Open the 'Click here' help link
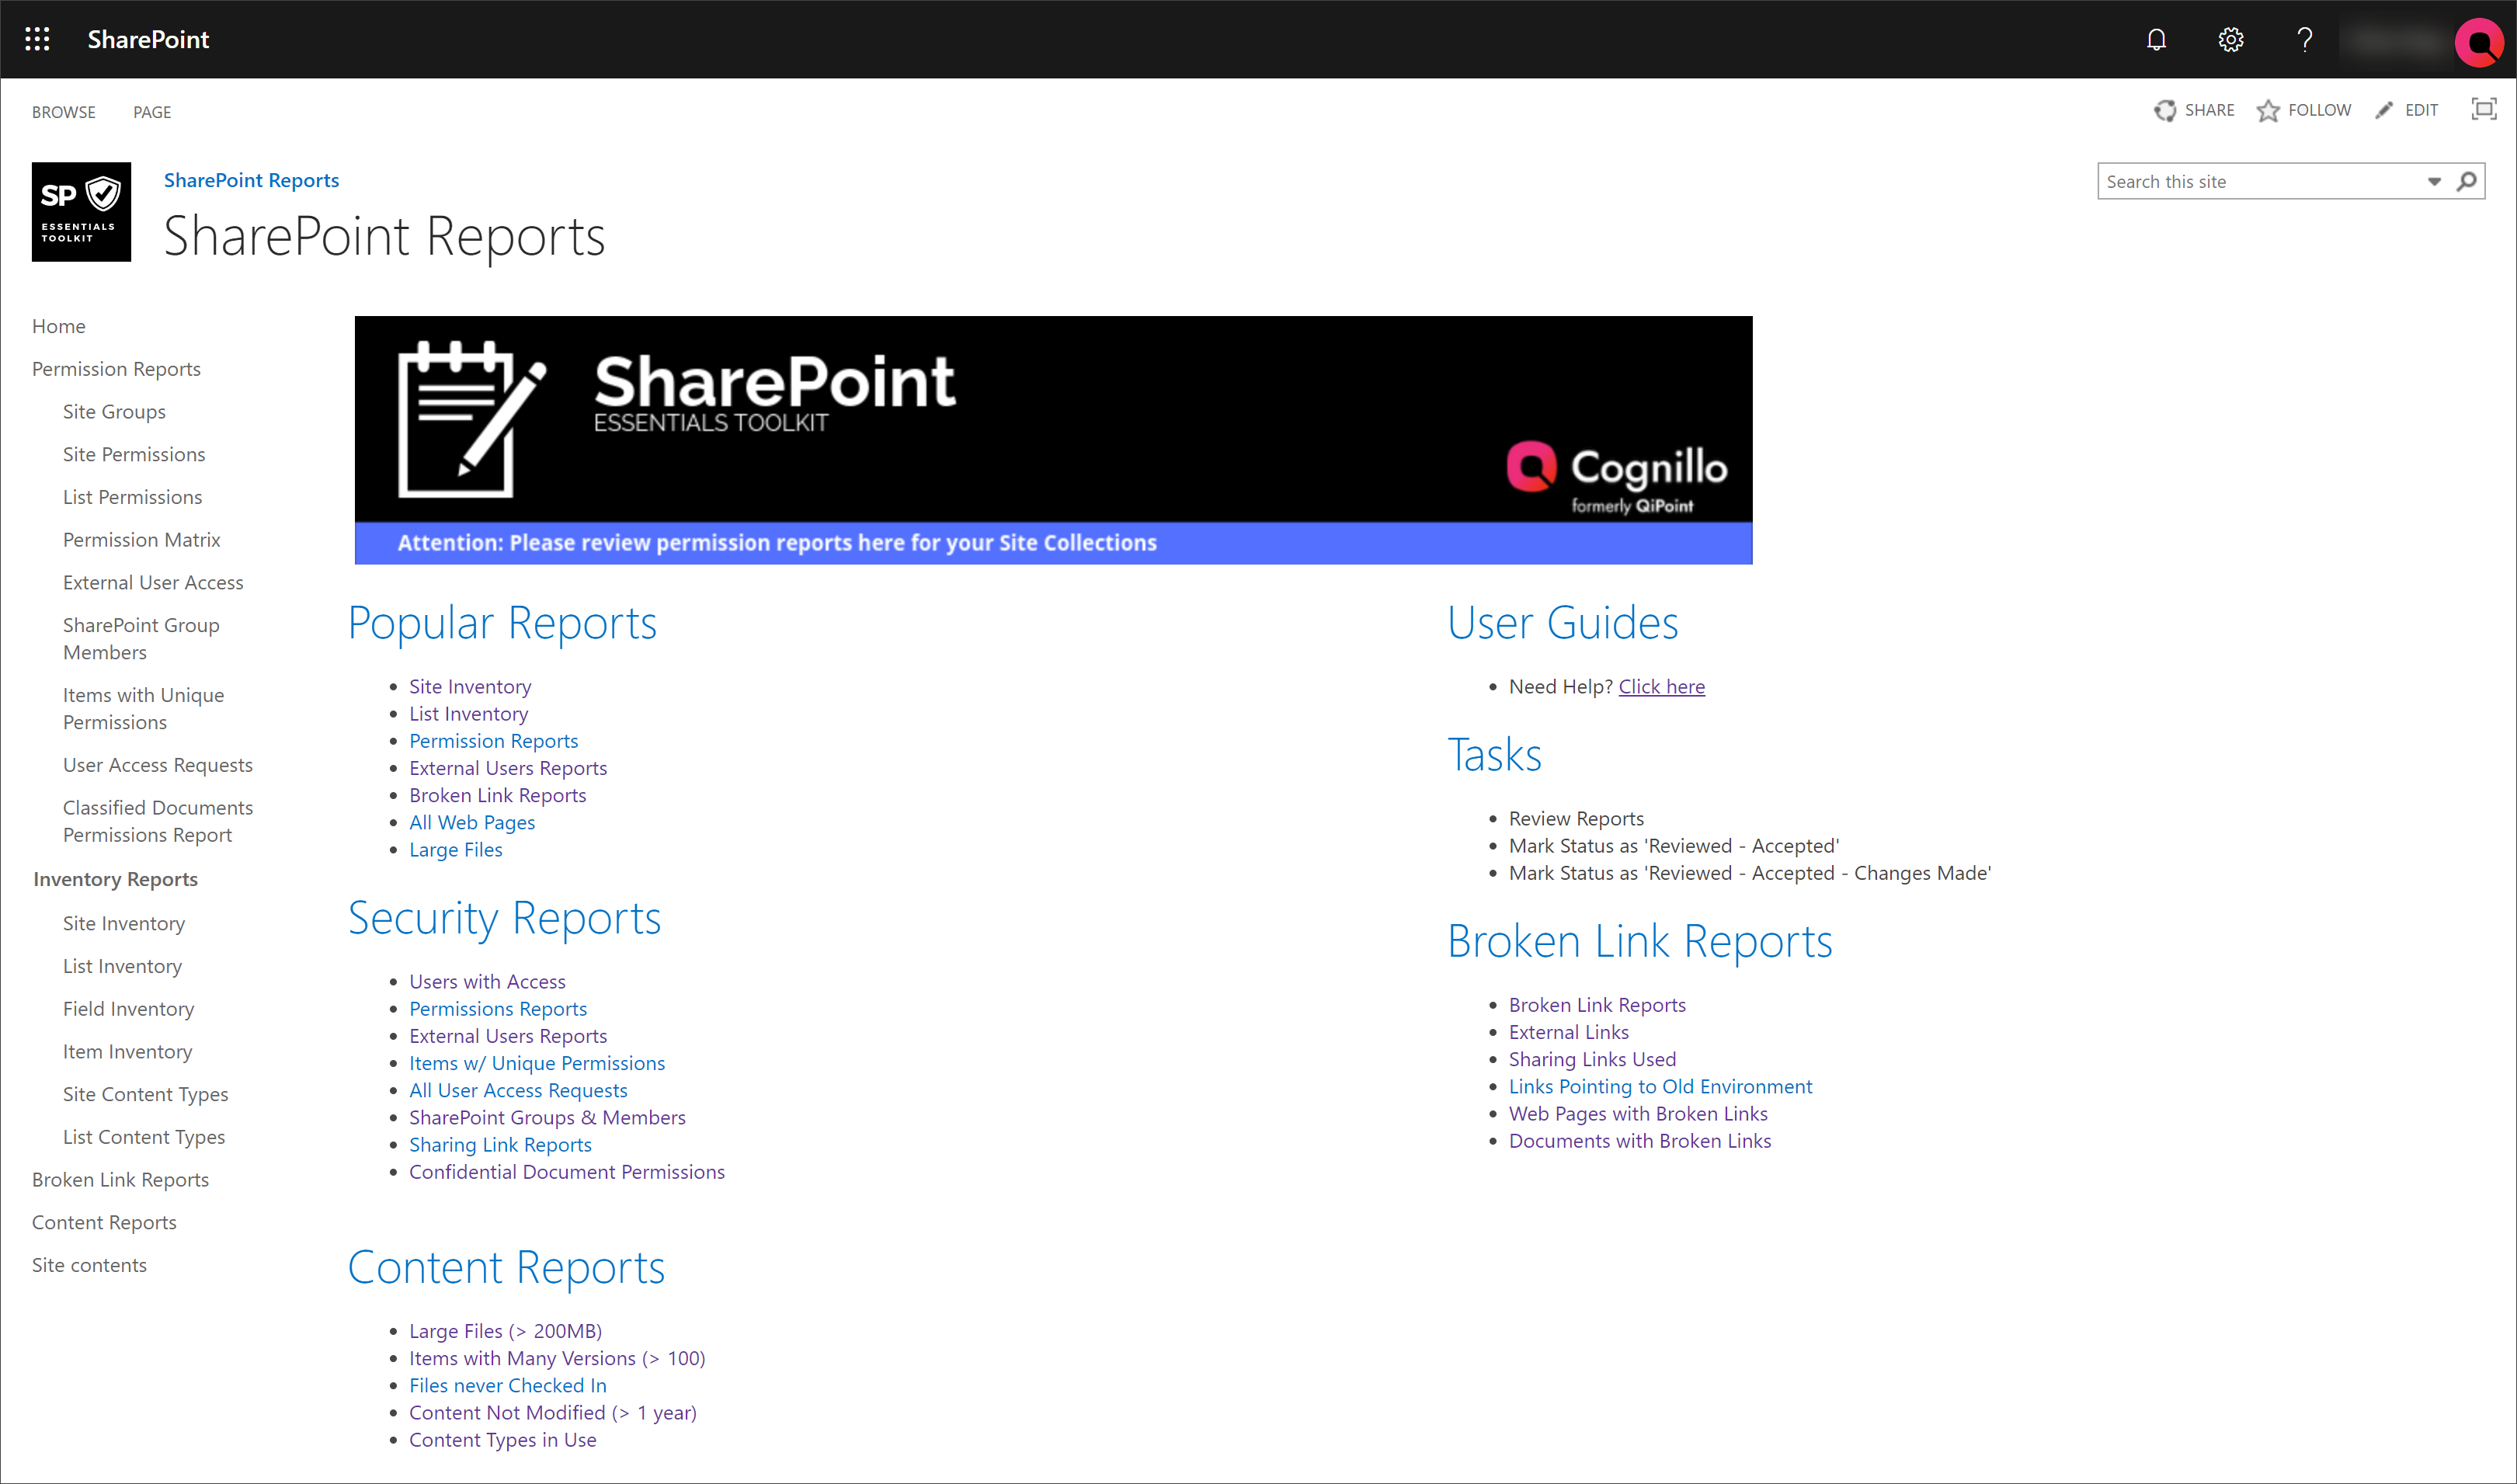Viewport: 2517px width, 1484px height. [1661, 687]
